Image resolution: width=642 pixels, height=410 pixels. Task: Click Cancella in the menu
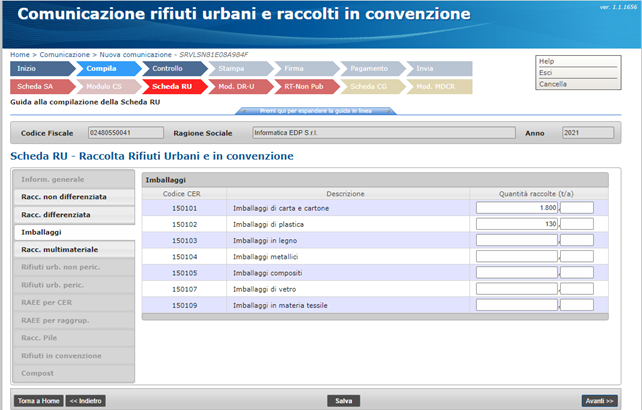click(553, 84)
